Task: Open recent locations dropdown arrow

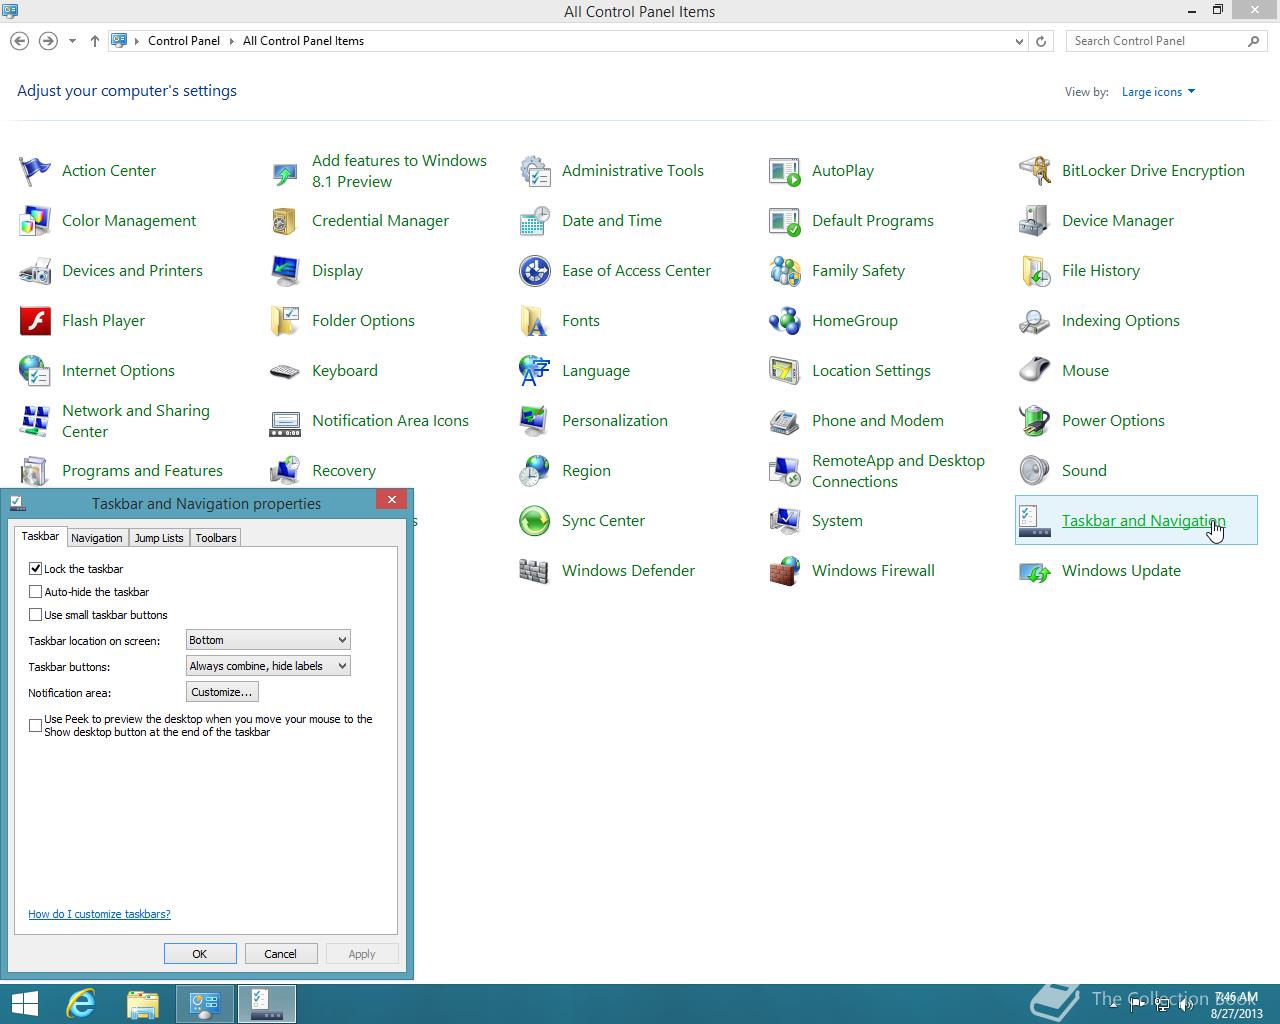Action: [72, 41]
